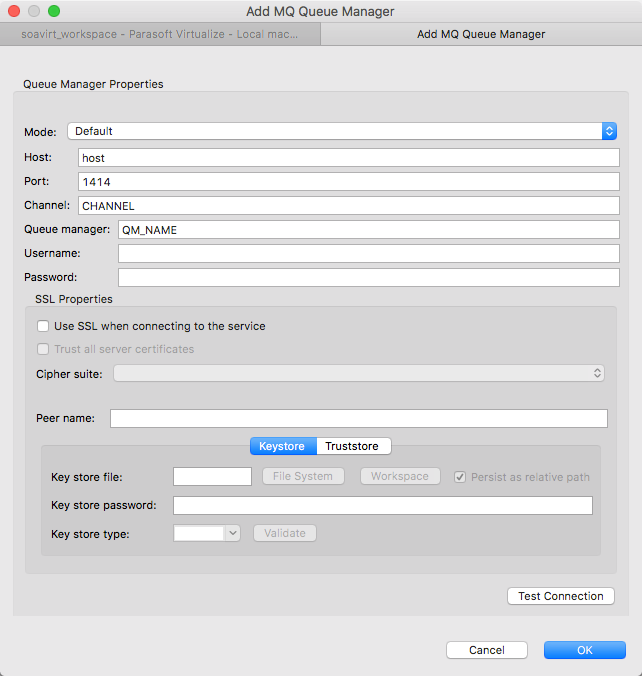Click the Validate button

point(285,533)
